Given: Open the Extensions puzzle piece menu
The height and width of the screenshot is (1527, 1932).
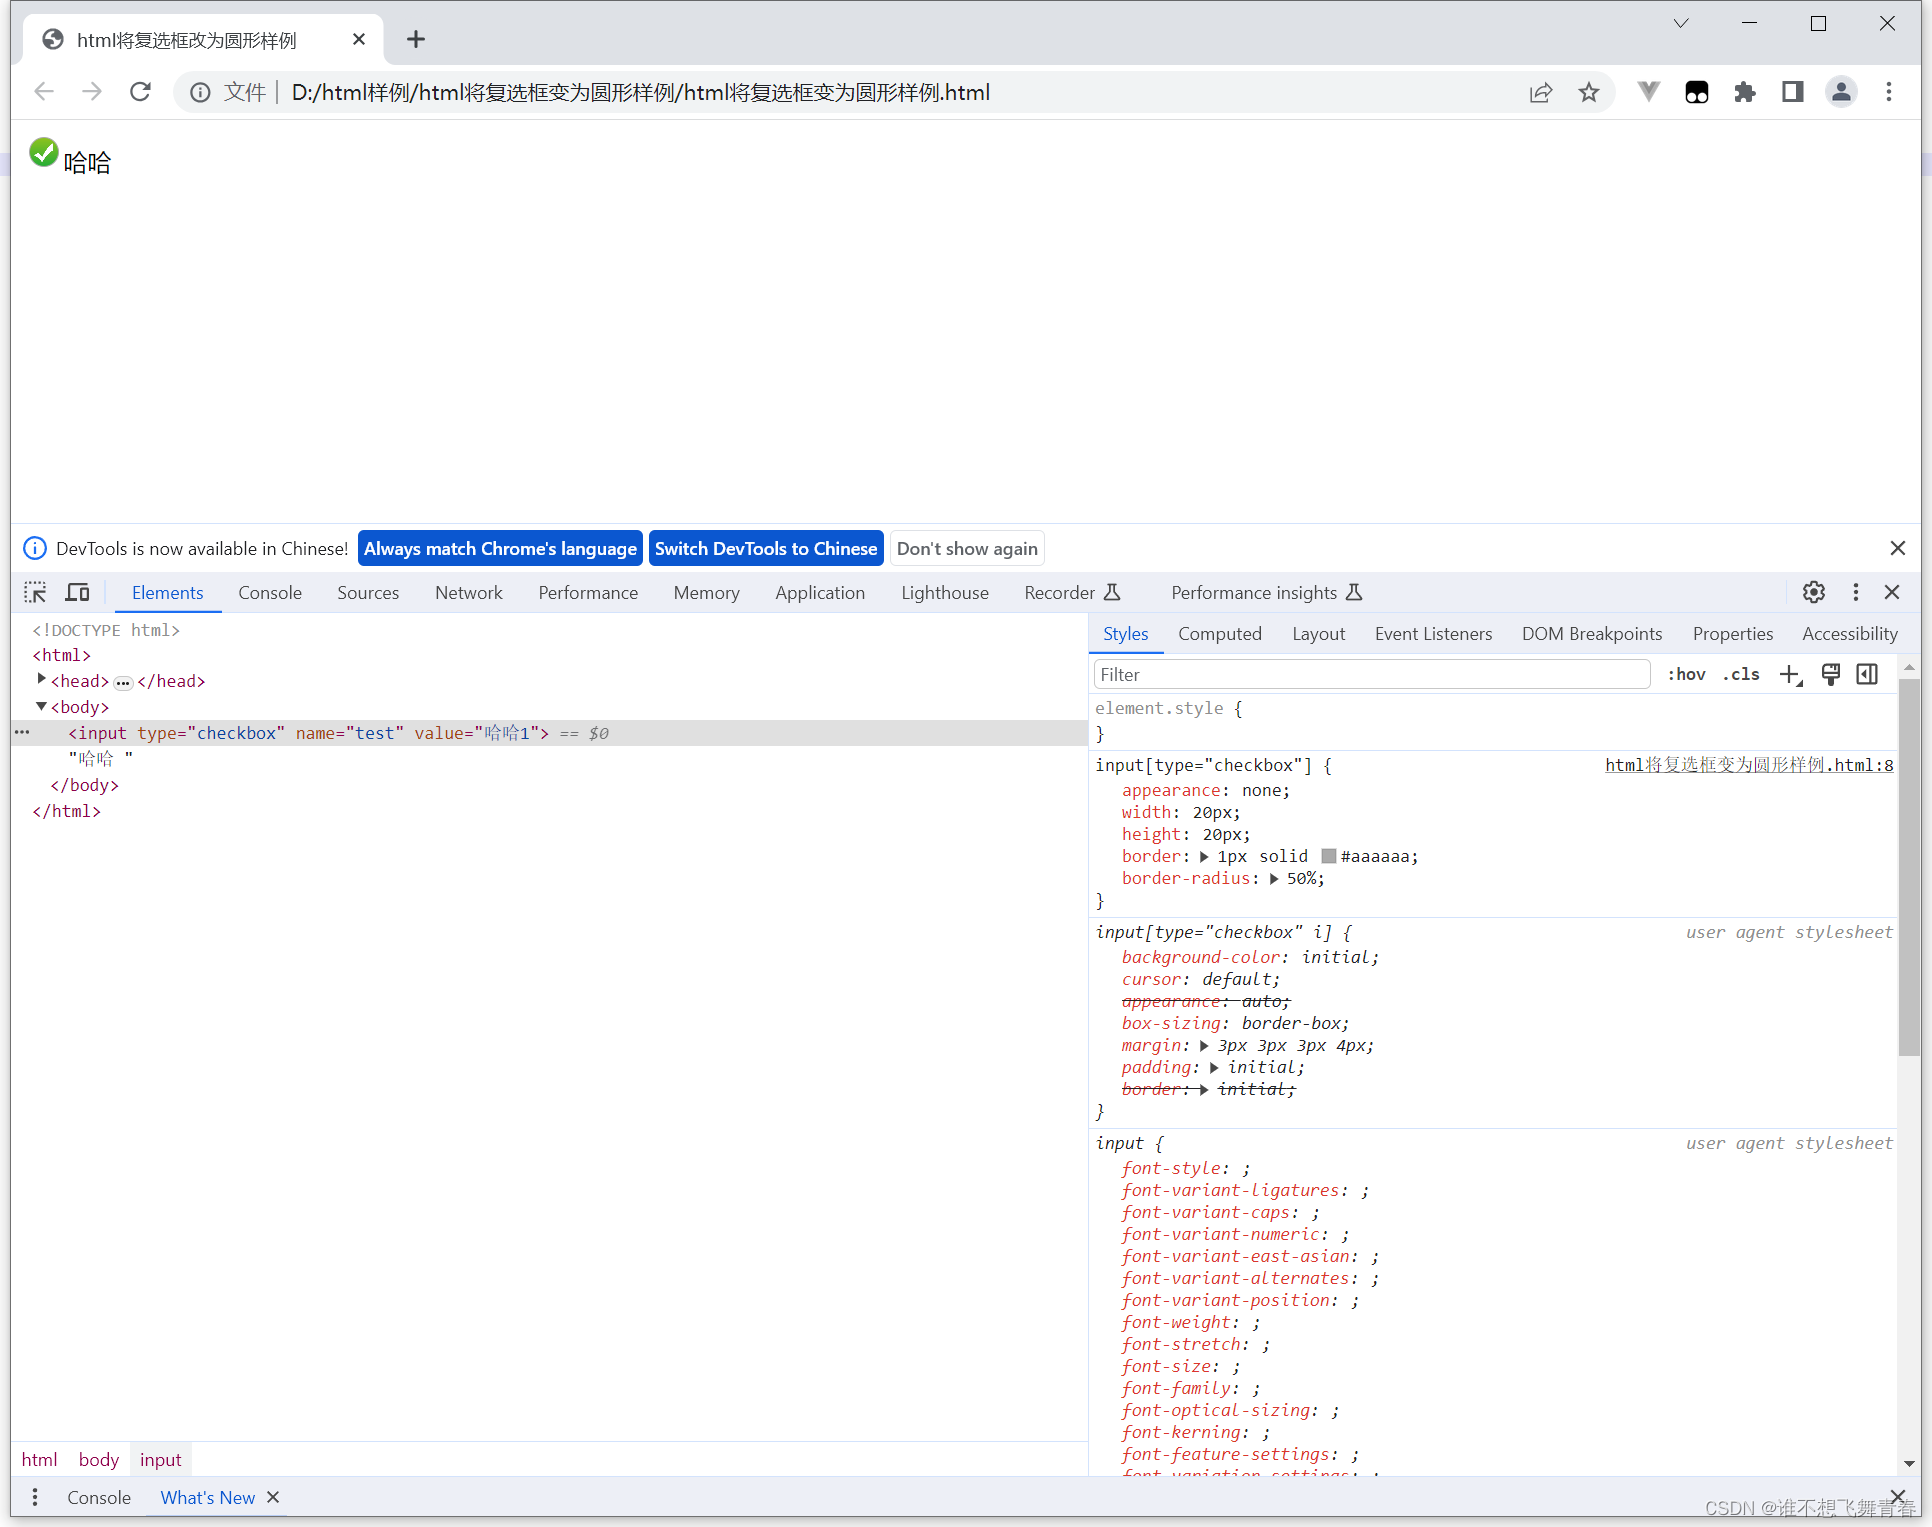Looking at the screenshot, I should [1745, 93].
